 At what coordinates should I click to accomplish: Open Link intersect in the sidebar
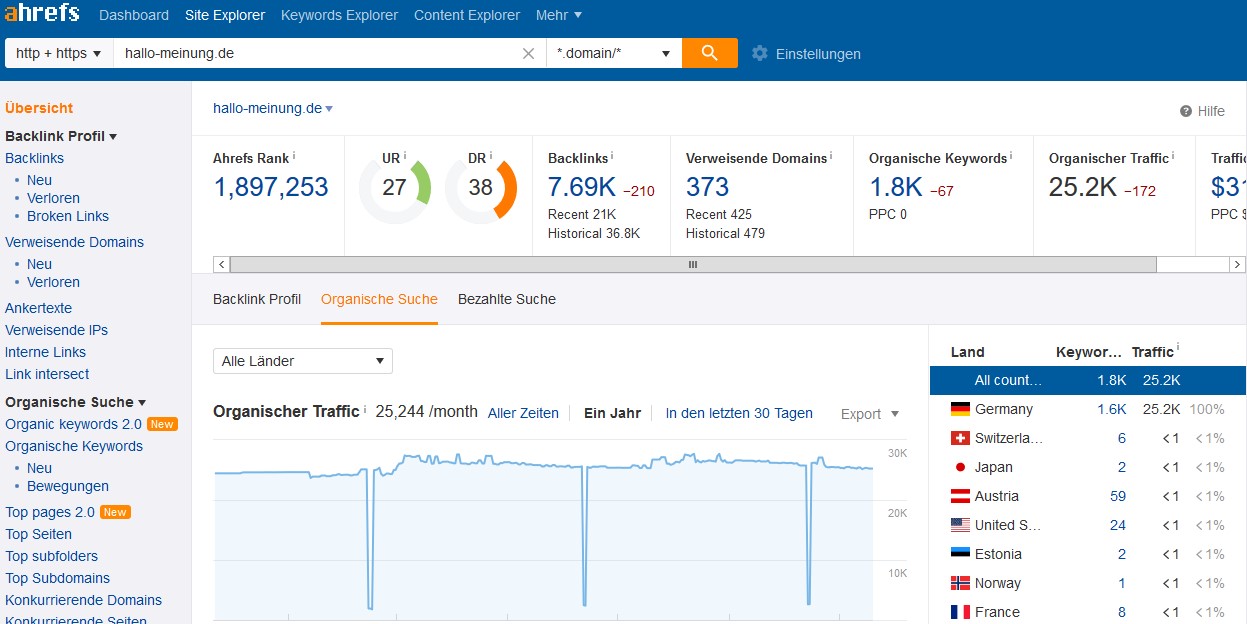(x=47, y=374)
